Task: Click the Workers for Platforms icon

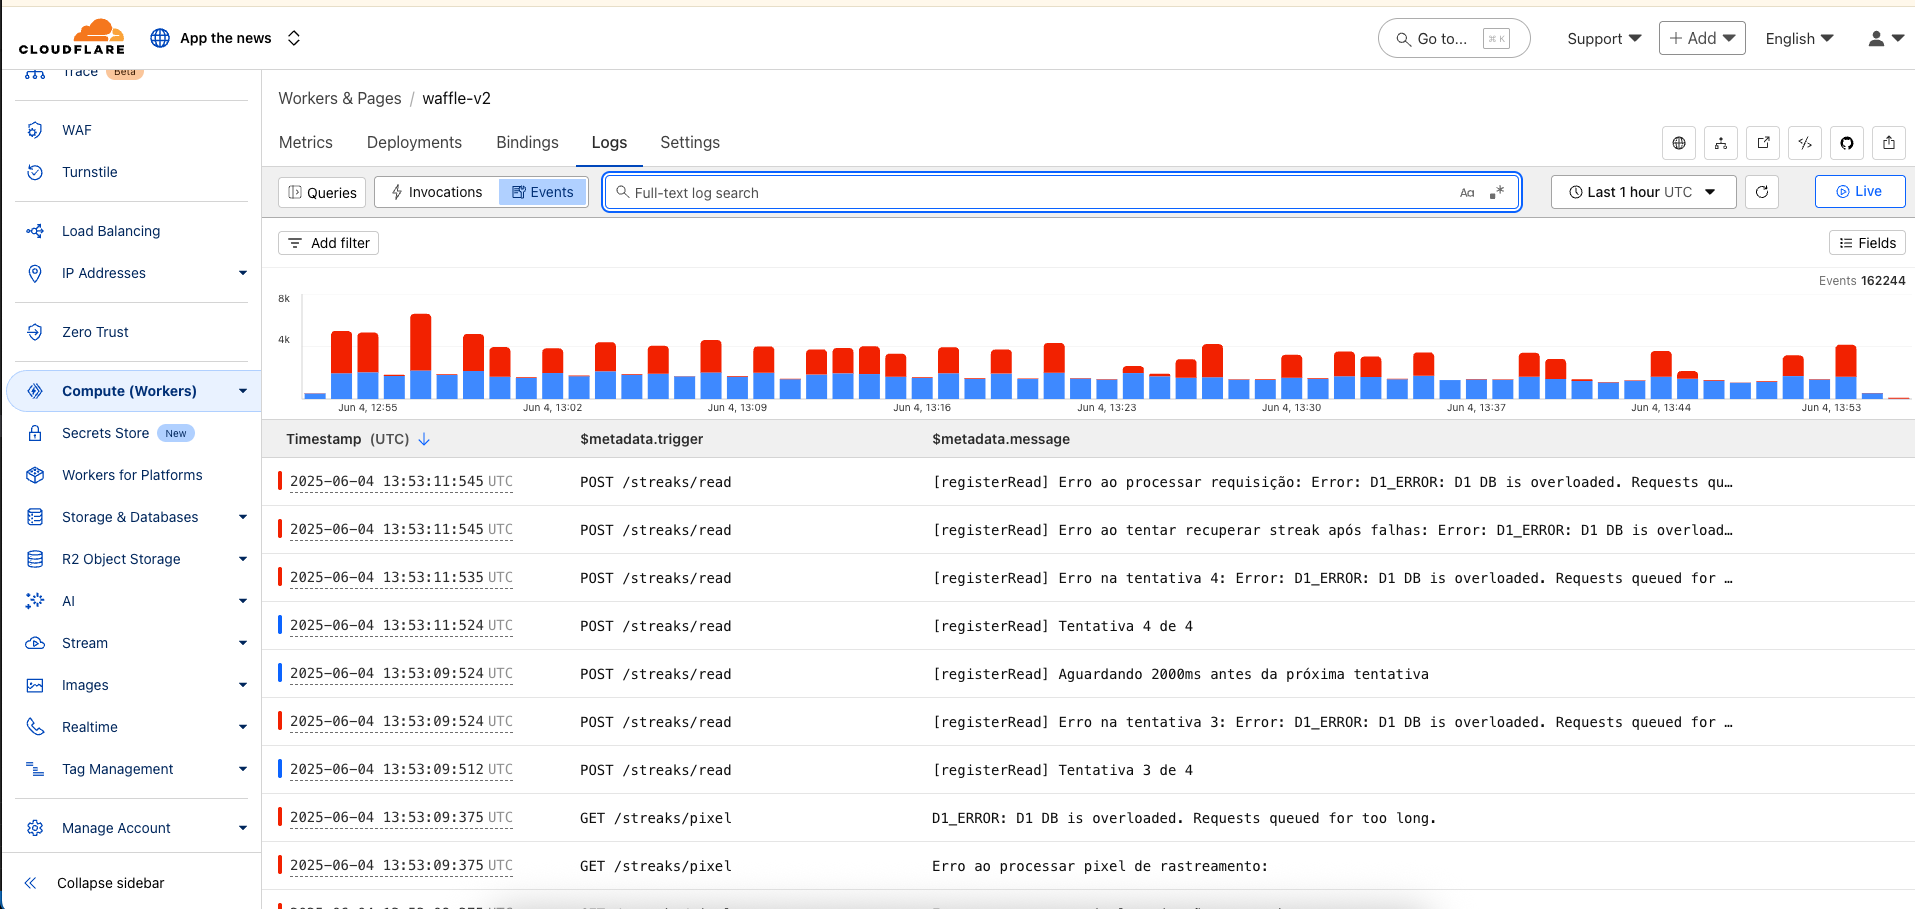Action: click(x=35, y=475)
